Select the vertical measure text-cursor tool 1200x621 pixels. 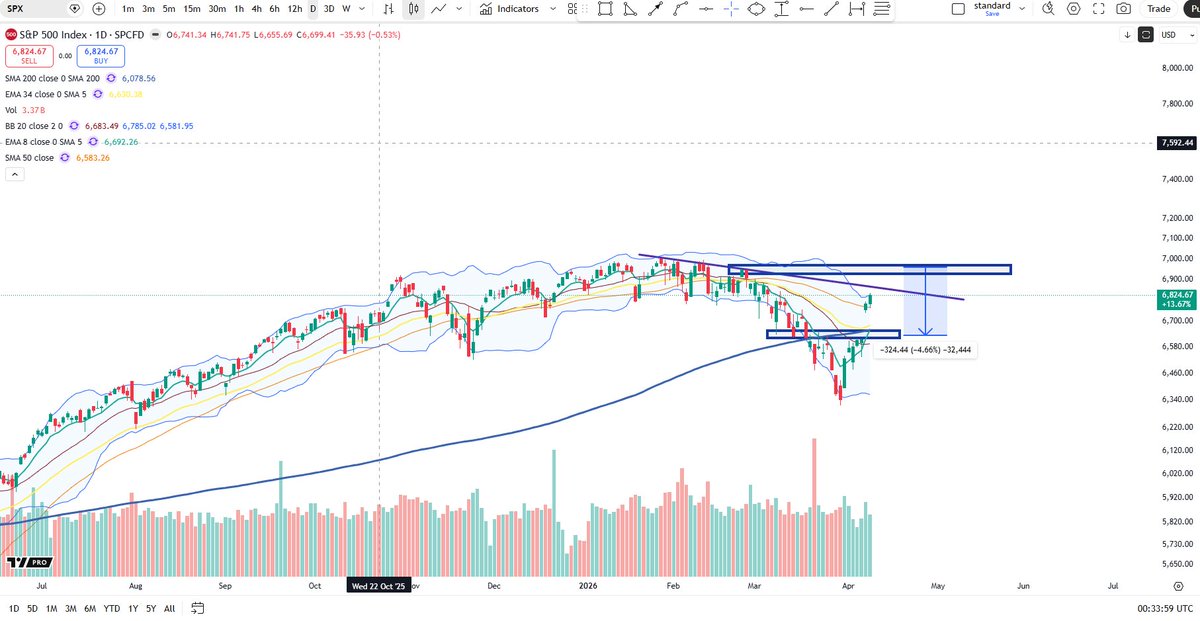tap(781, 9)
